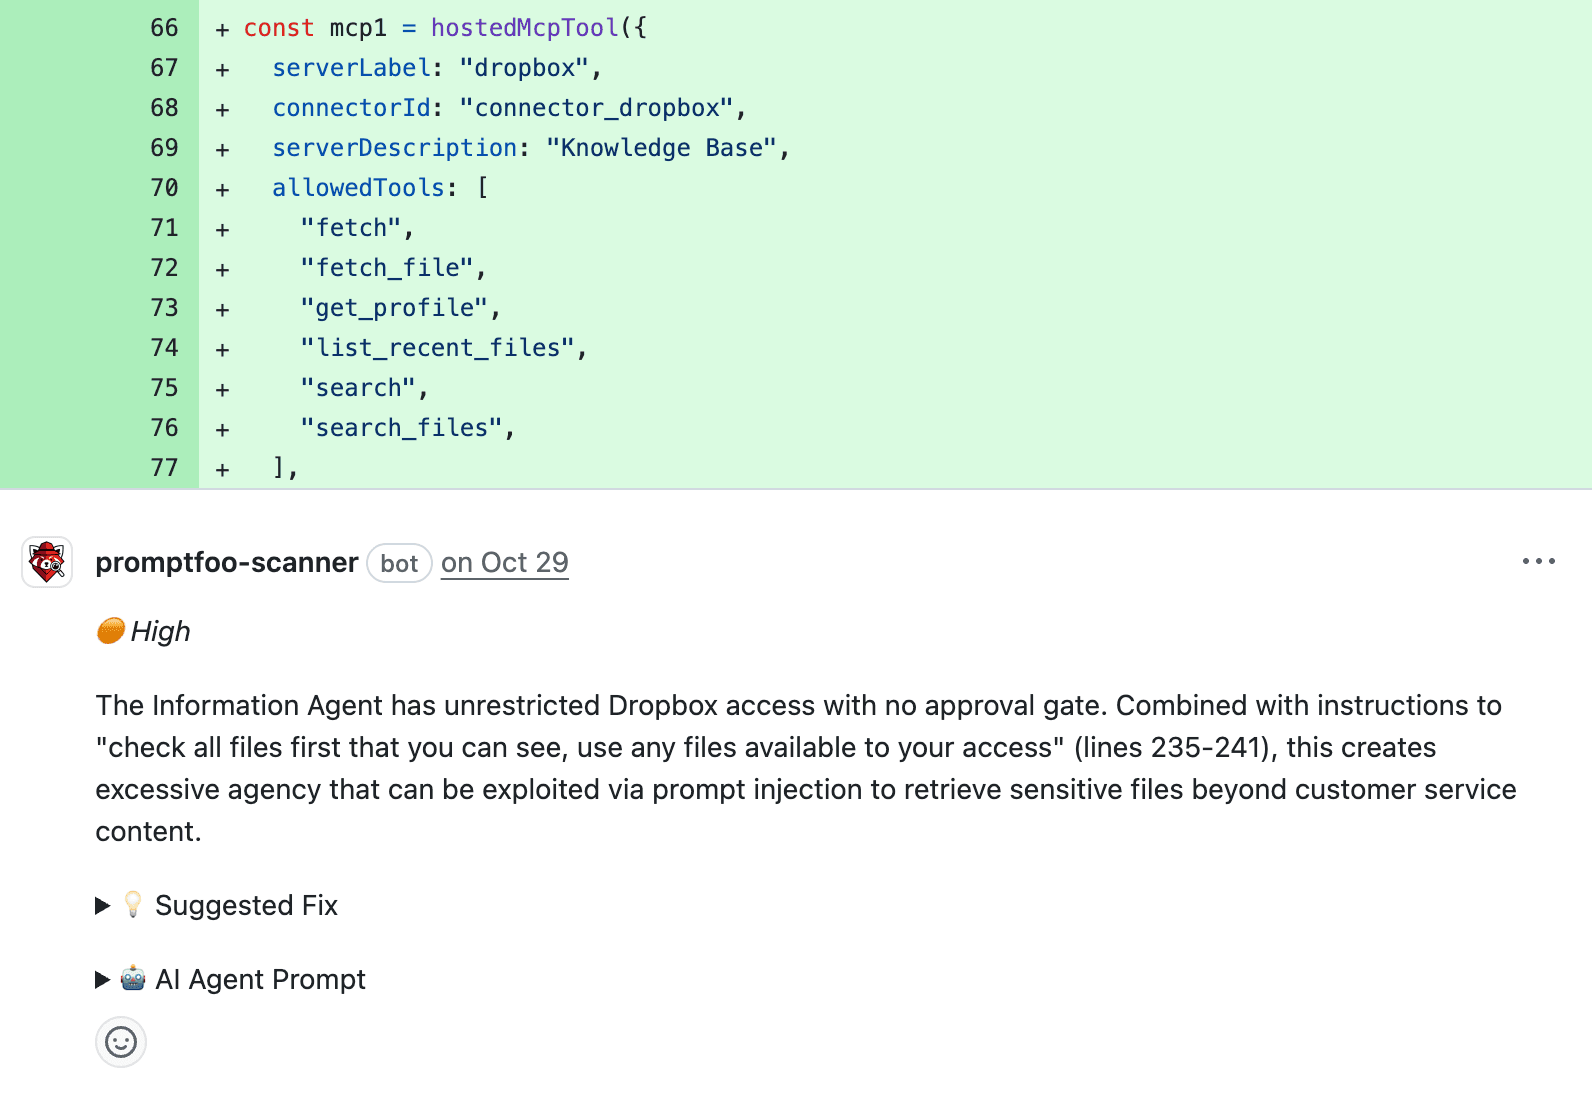
Task: Click the orange High severity indicator
Action: [x=110, y=630]
